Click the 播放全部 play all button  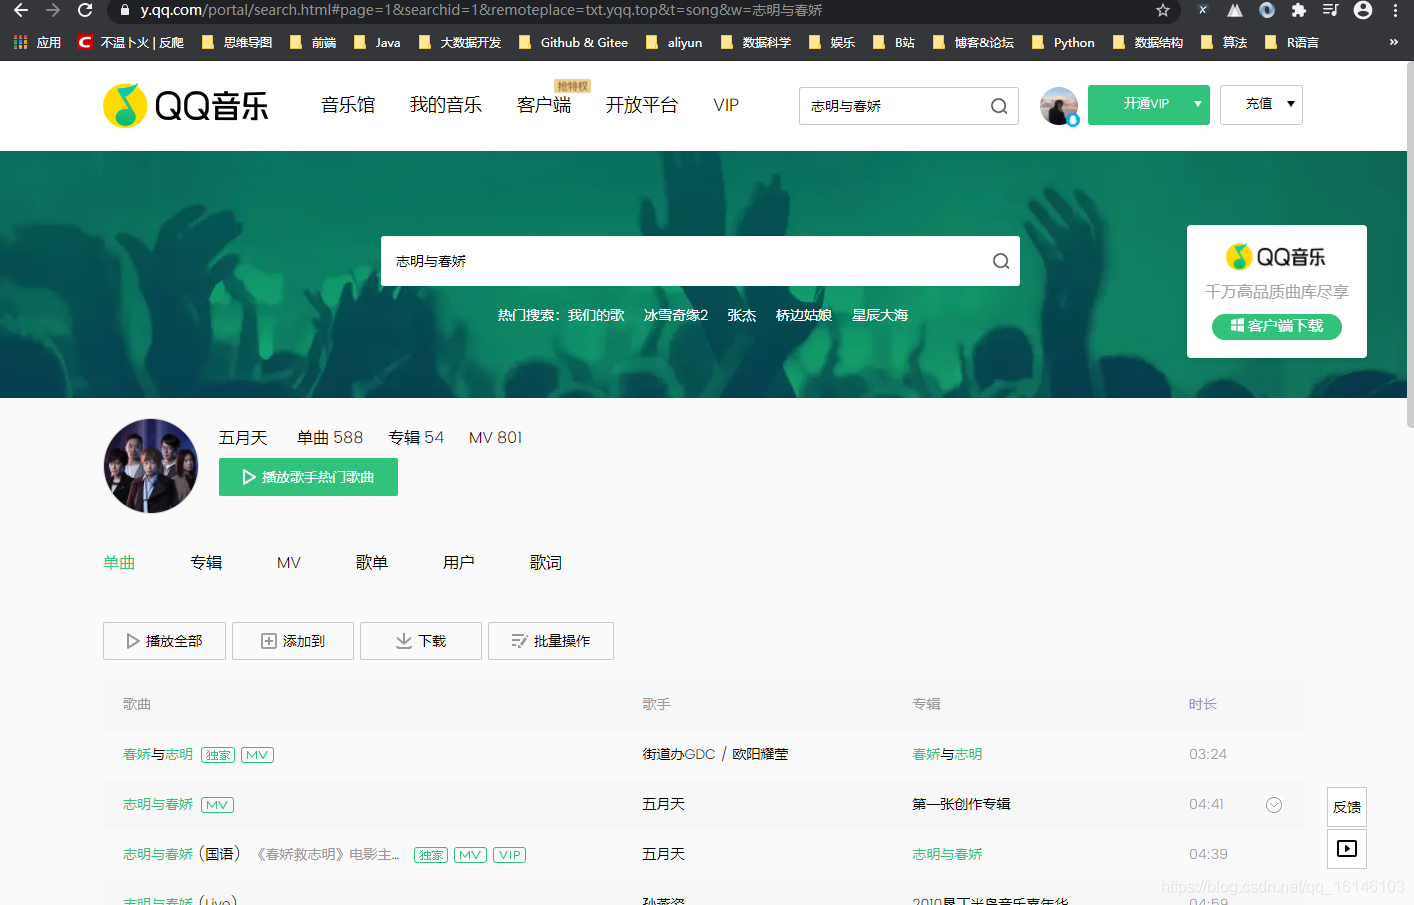pos(164,641)
